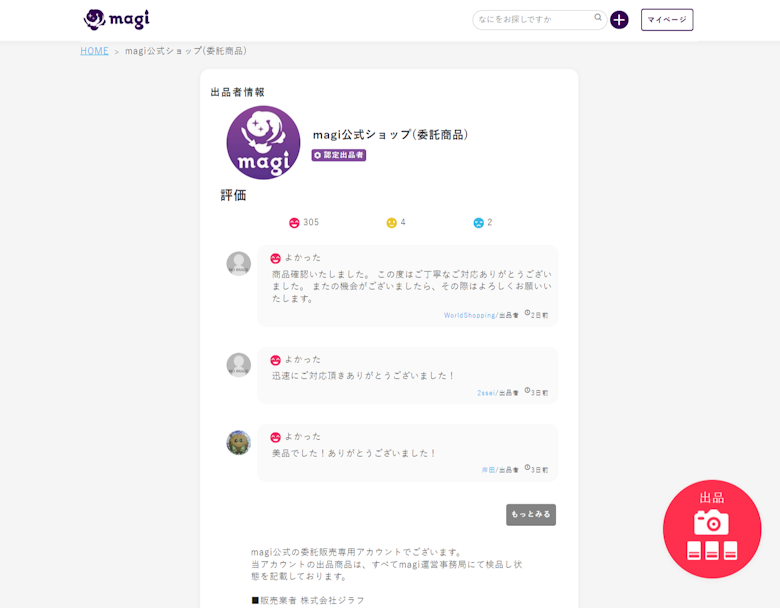Click the shop name magi公式ショップ(委託商品) heading
This screenshot has height=608, width=780.
[x=390, y=135]
